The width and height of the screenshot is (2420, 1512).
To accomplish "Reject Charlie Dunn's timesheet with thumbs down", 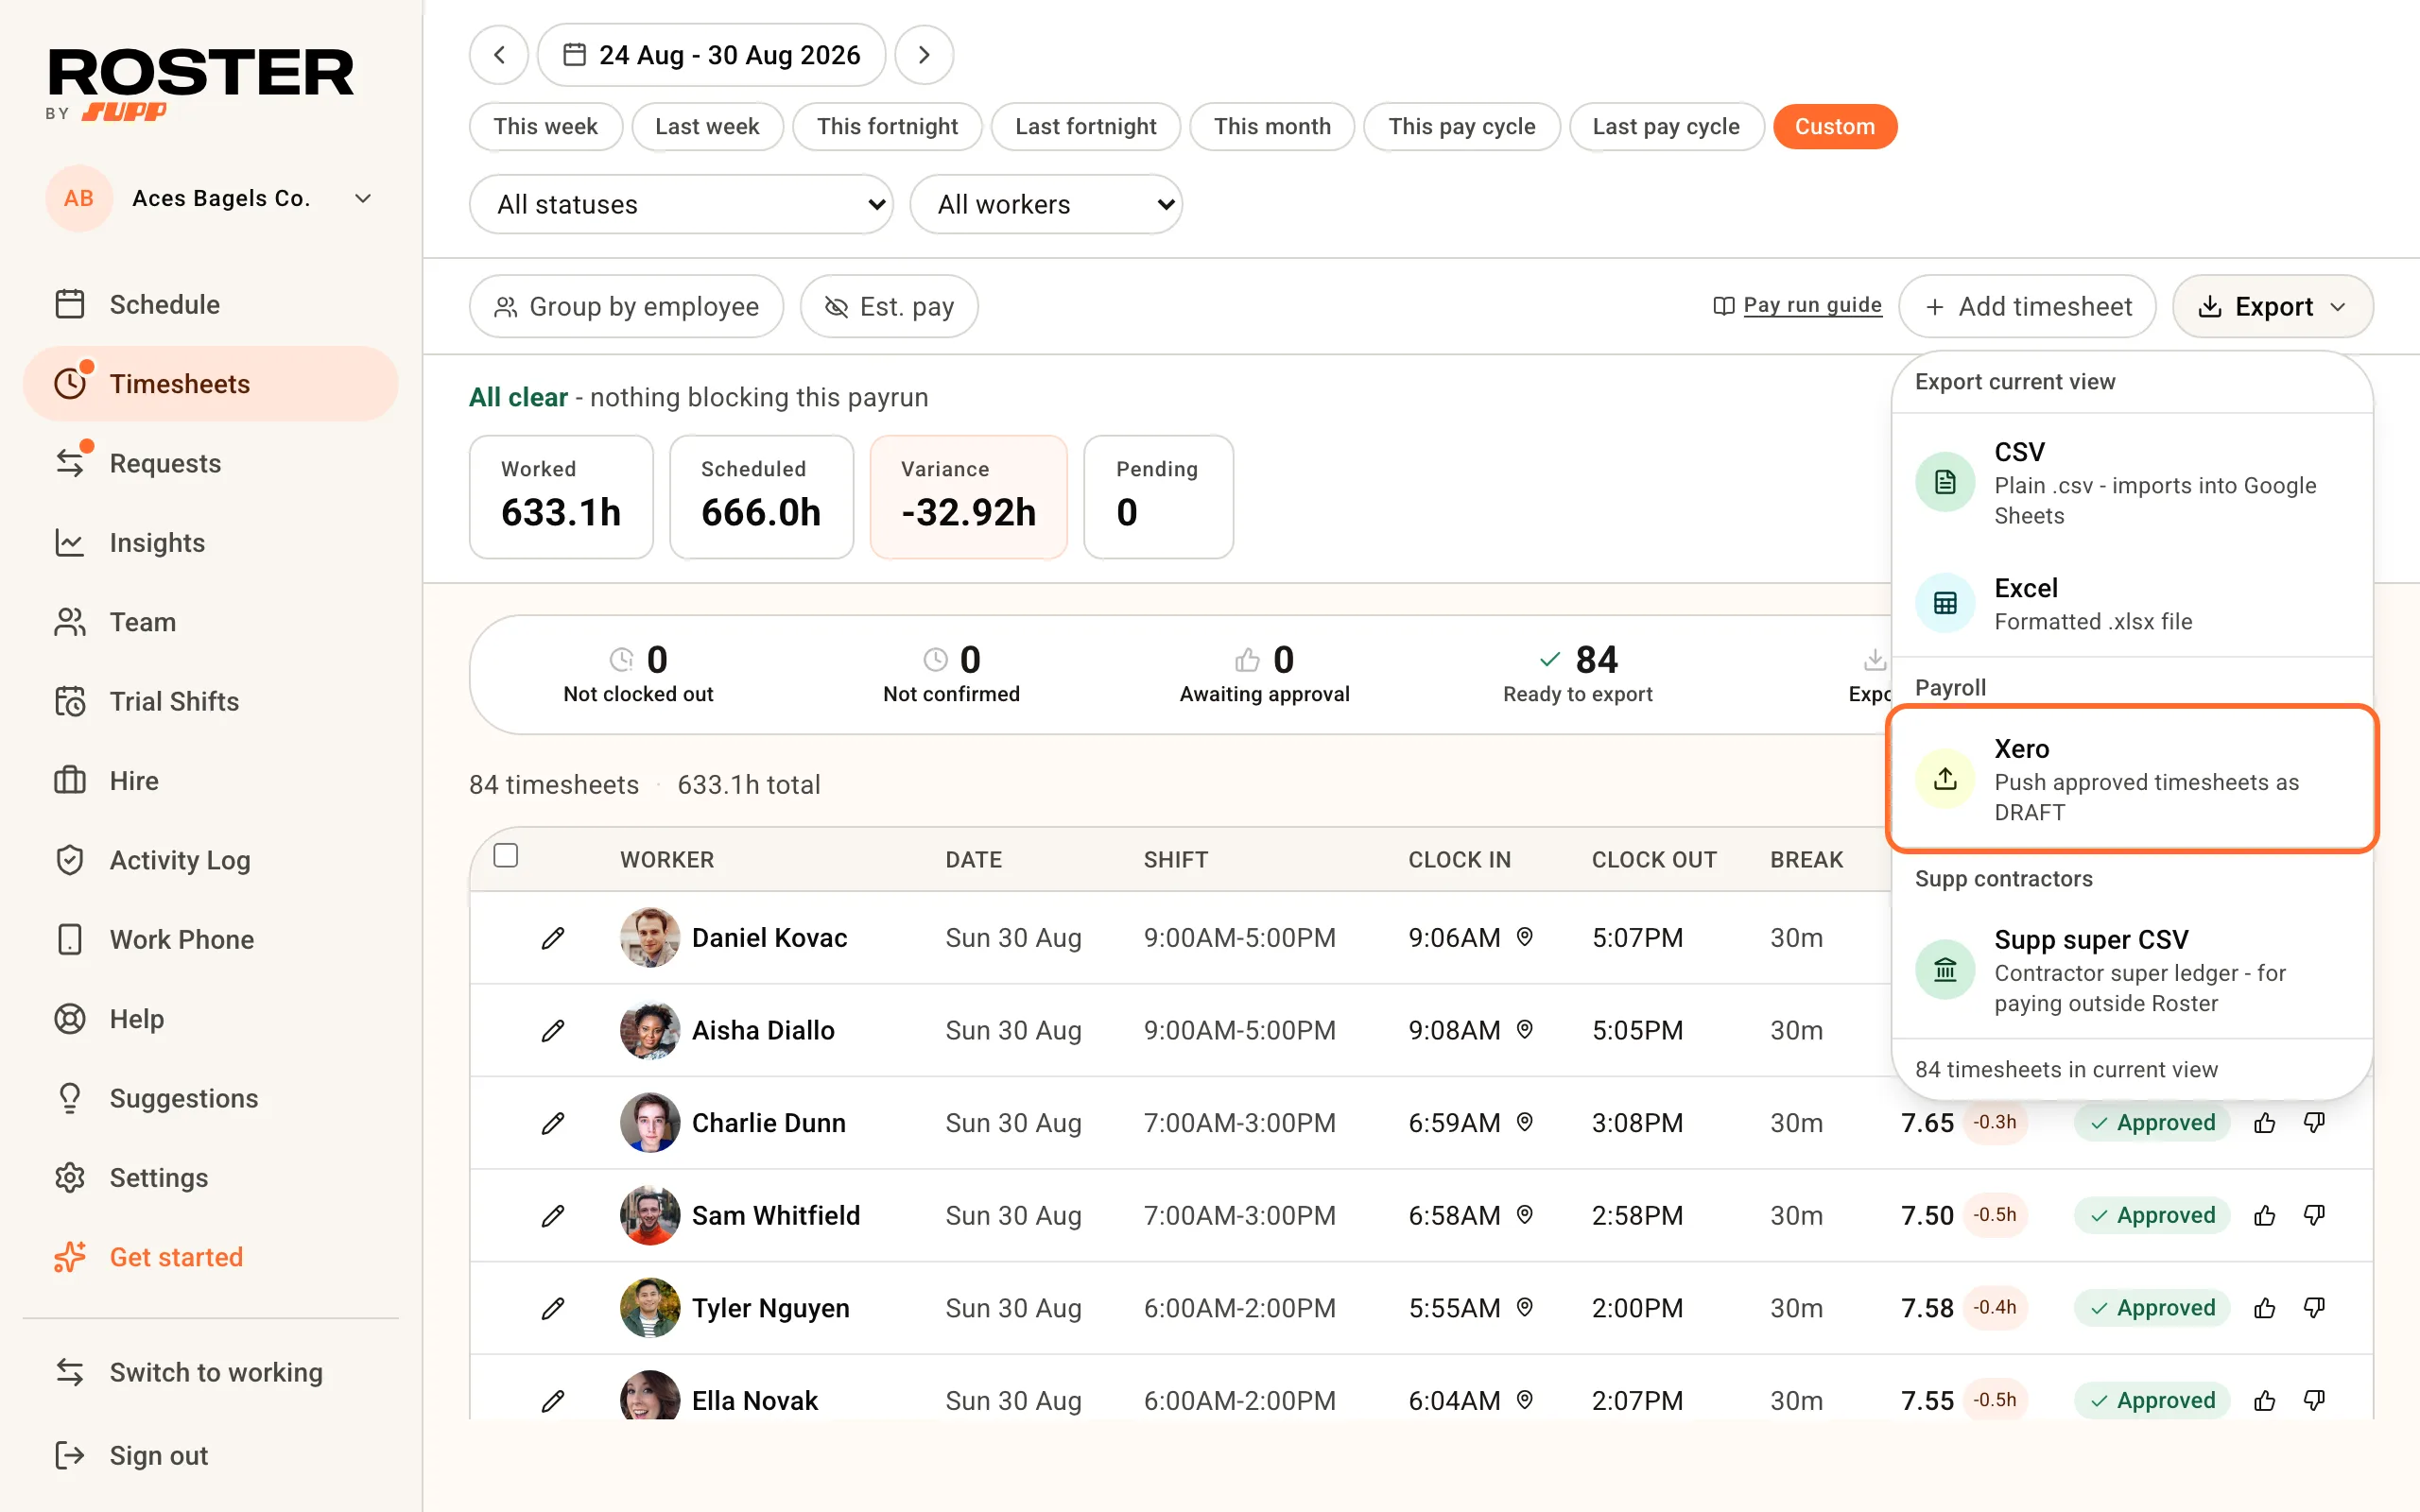I will [2314, 1123].
